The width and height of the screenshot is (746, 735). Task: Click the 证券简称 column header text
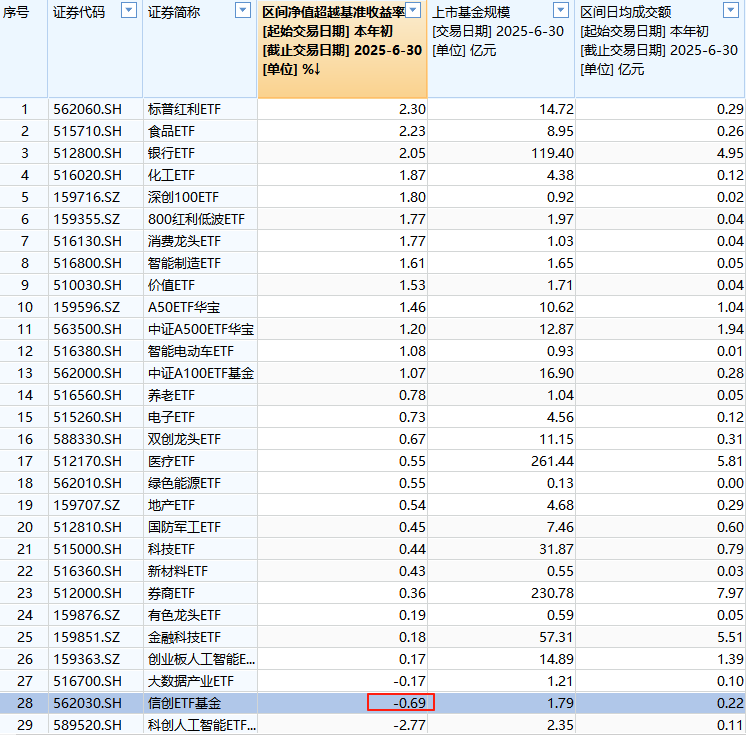(174, 12)
